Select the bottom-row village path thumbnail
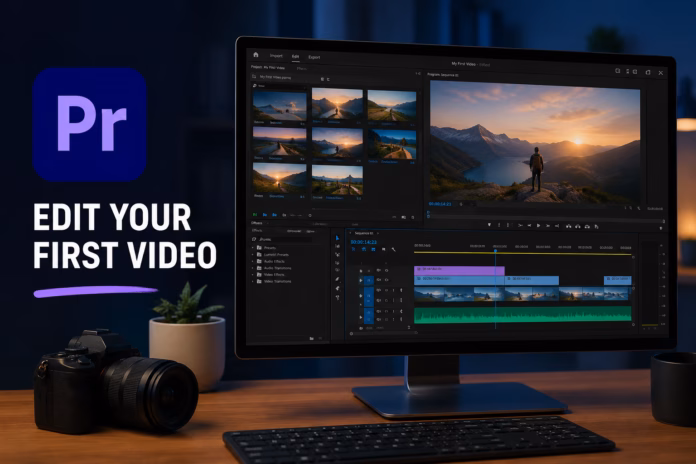Screen dimensions: 696x464 [337, 180]
